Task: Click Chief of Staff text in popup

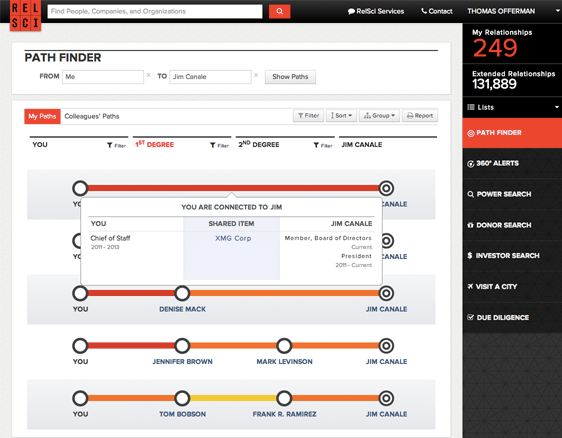Action: coord(110,238)
